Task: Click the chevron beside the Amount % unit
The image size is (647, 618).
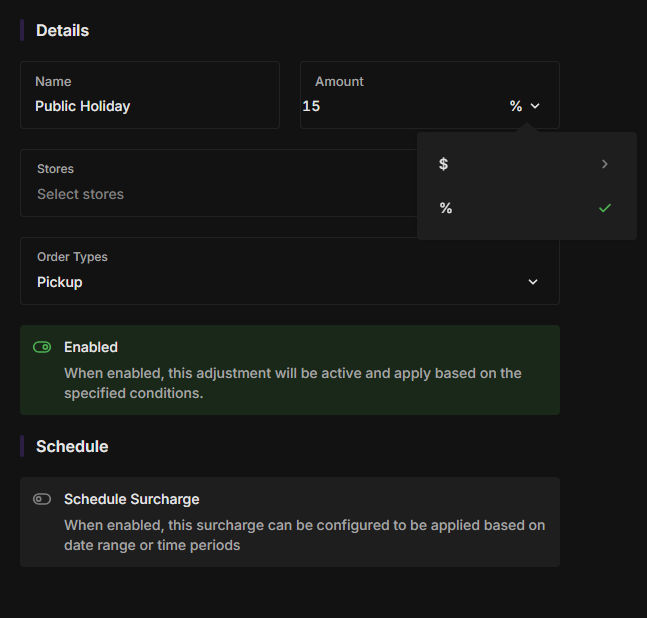Action: point(535,106)
